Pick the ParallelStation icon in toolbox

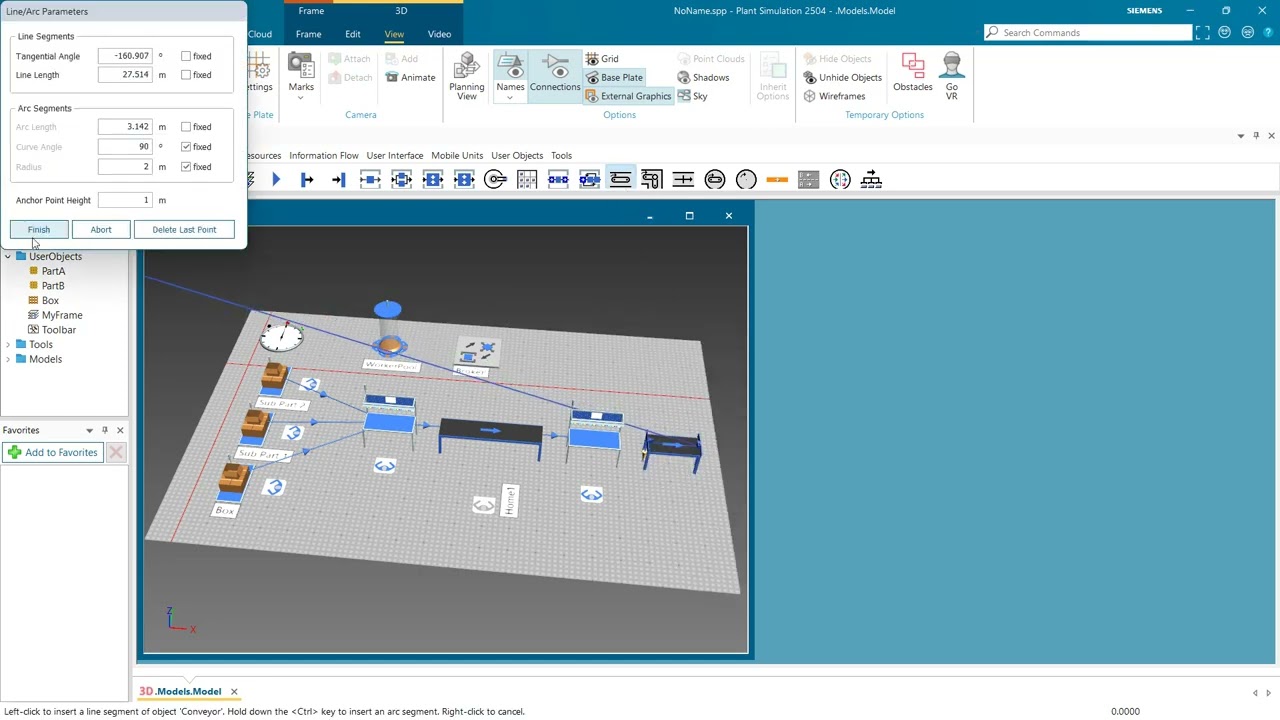click(x=401, y=179)
